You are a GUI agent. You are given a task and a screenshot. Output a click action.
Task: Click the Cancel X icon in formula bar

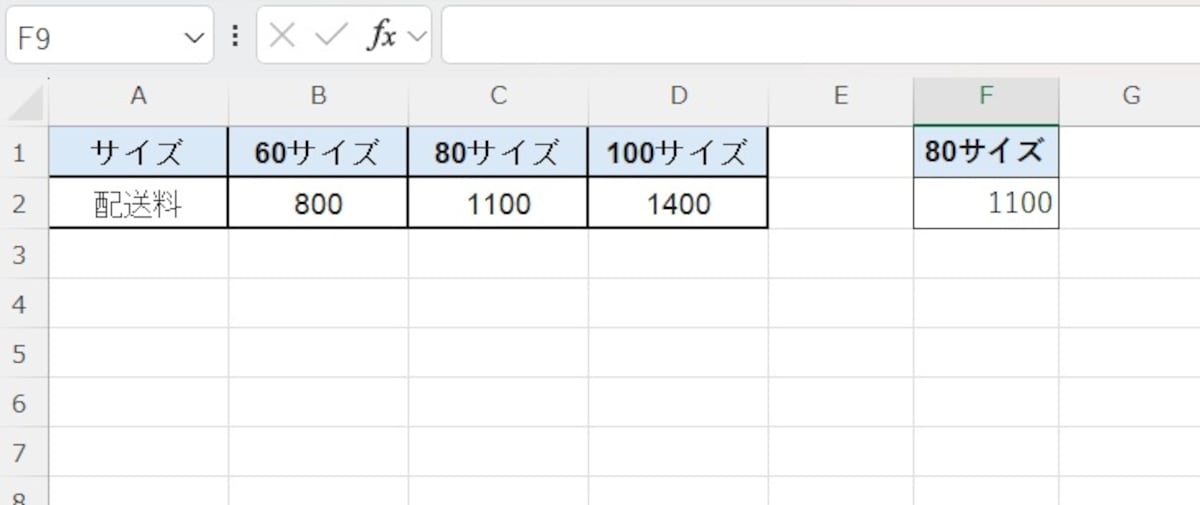click(x=283, y=36)
